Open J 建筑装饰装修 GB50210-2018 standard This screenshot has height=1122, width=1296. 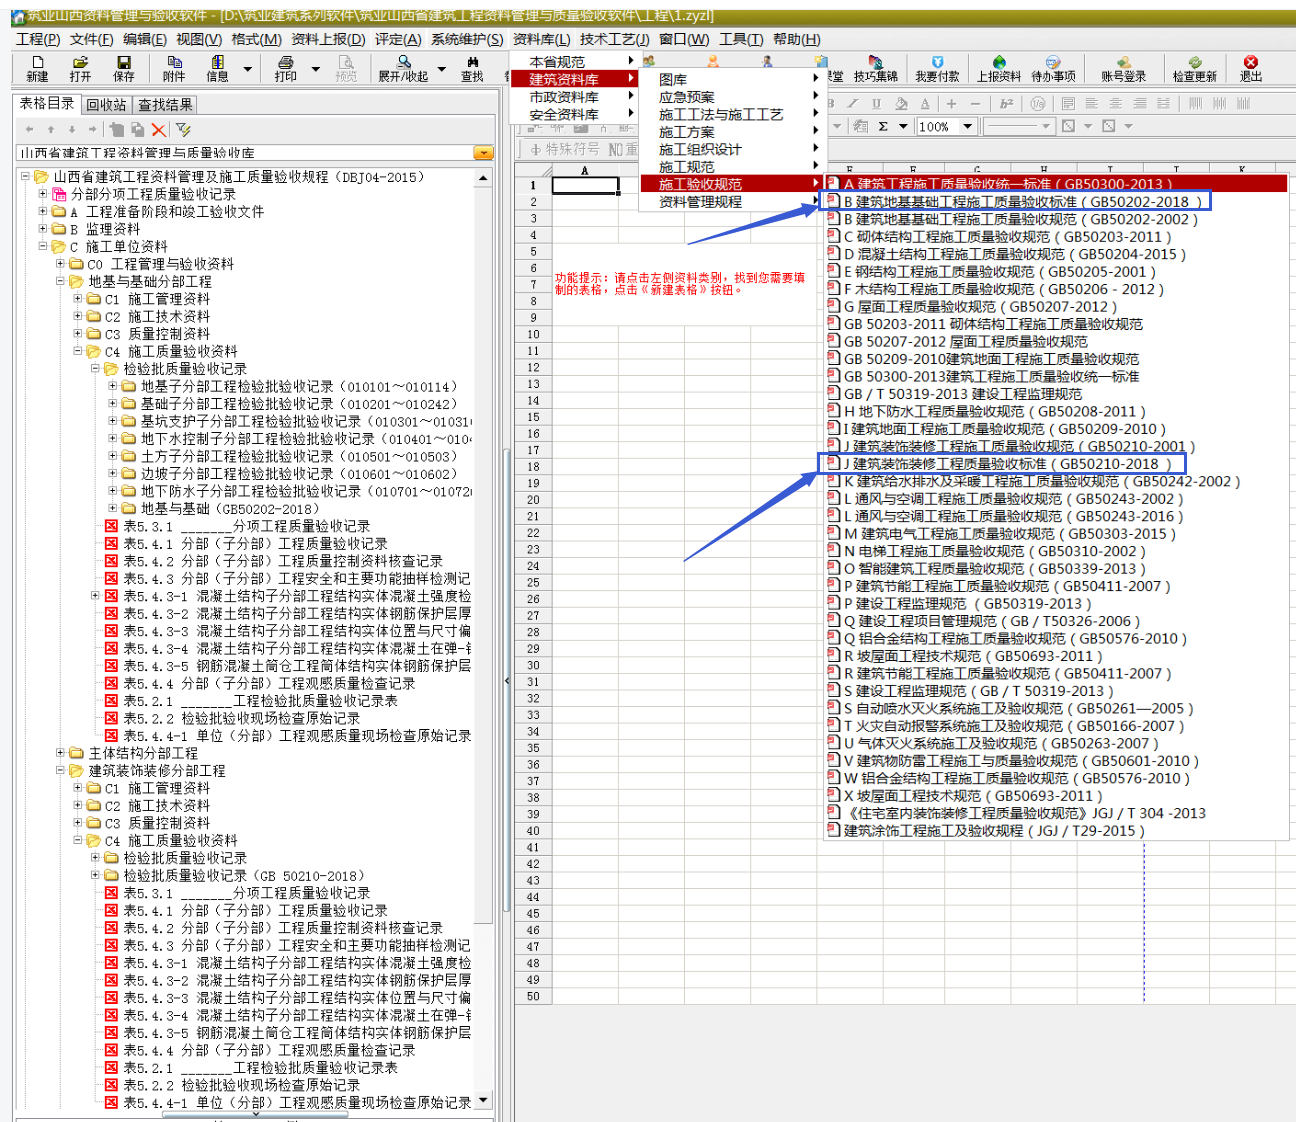pyautogui.click(x=1003, y=464)
